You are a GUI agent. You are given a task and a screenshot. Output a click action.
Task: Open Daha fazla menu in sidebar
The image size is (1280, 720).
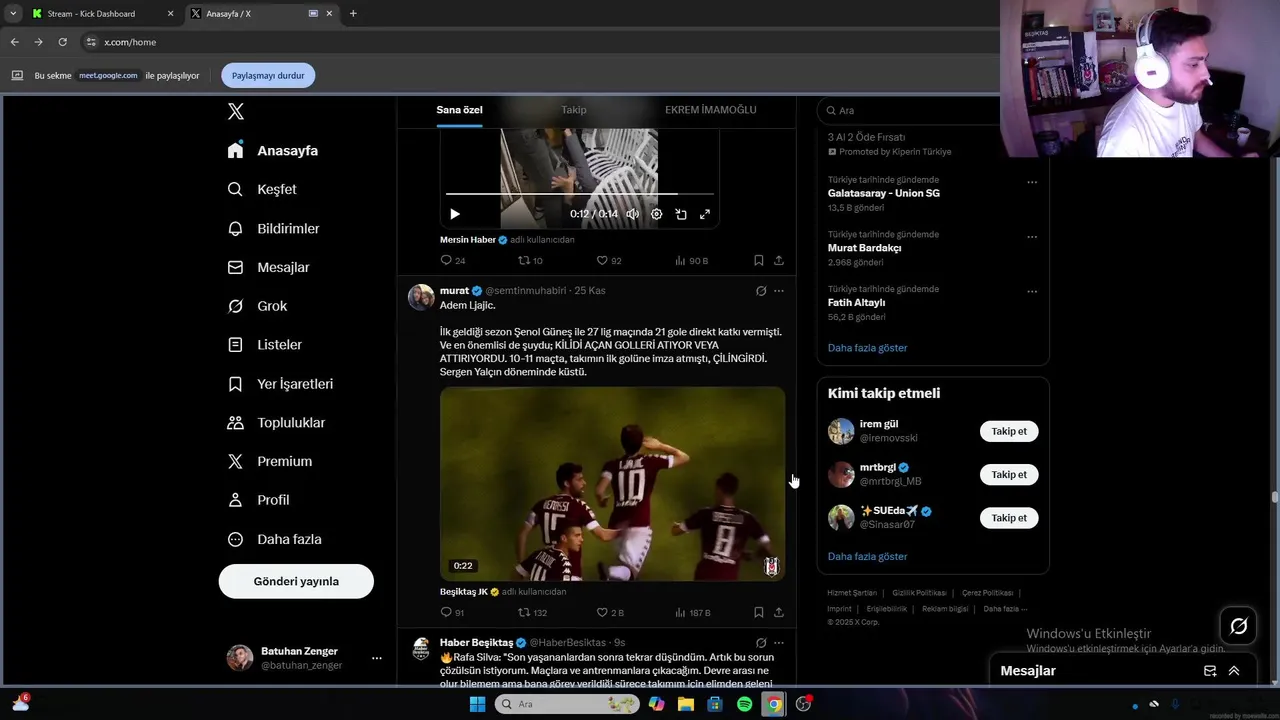(274, 539)
